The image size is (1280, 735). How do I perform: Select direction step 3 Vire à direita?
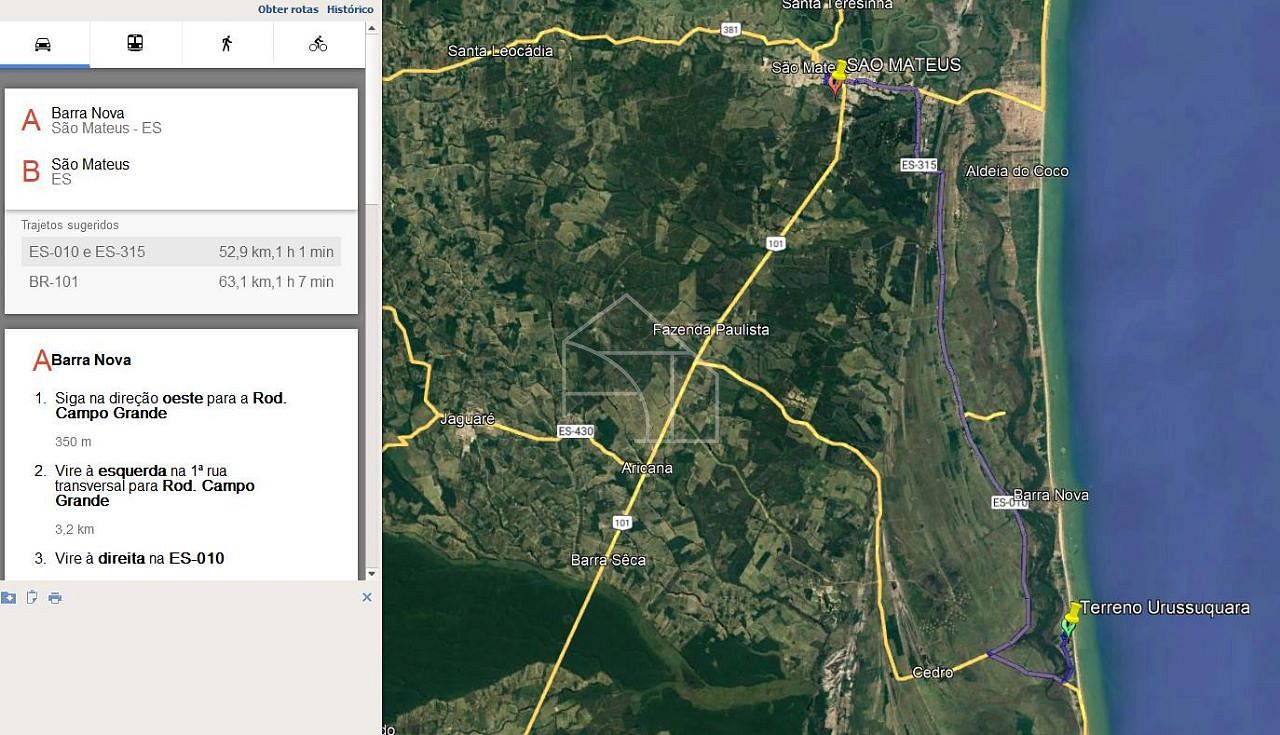coord(139,558)
